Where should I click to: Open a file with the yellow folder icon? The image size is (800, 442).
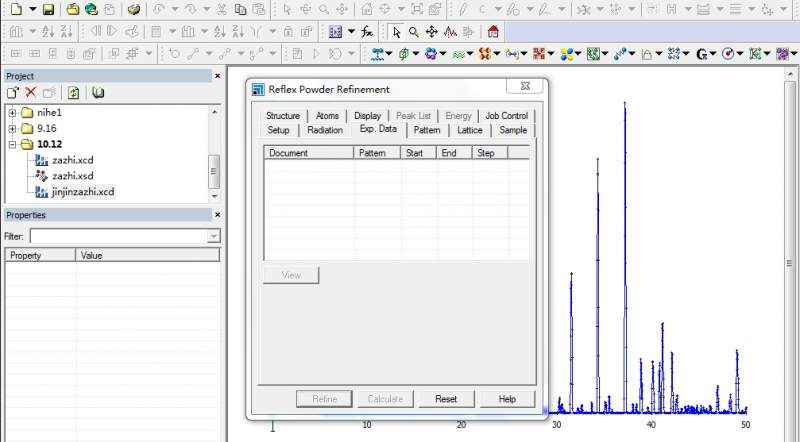tap(73, 9)
